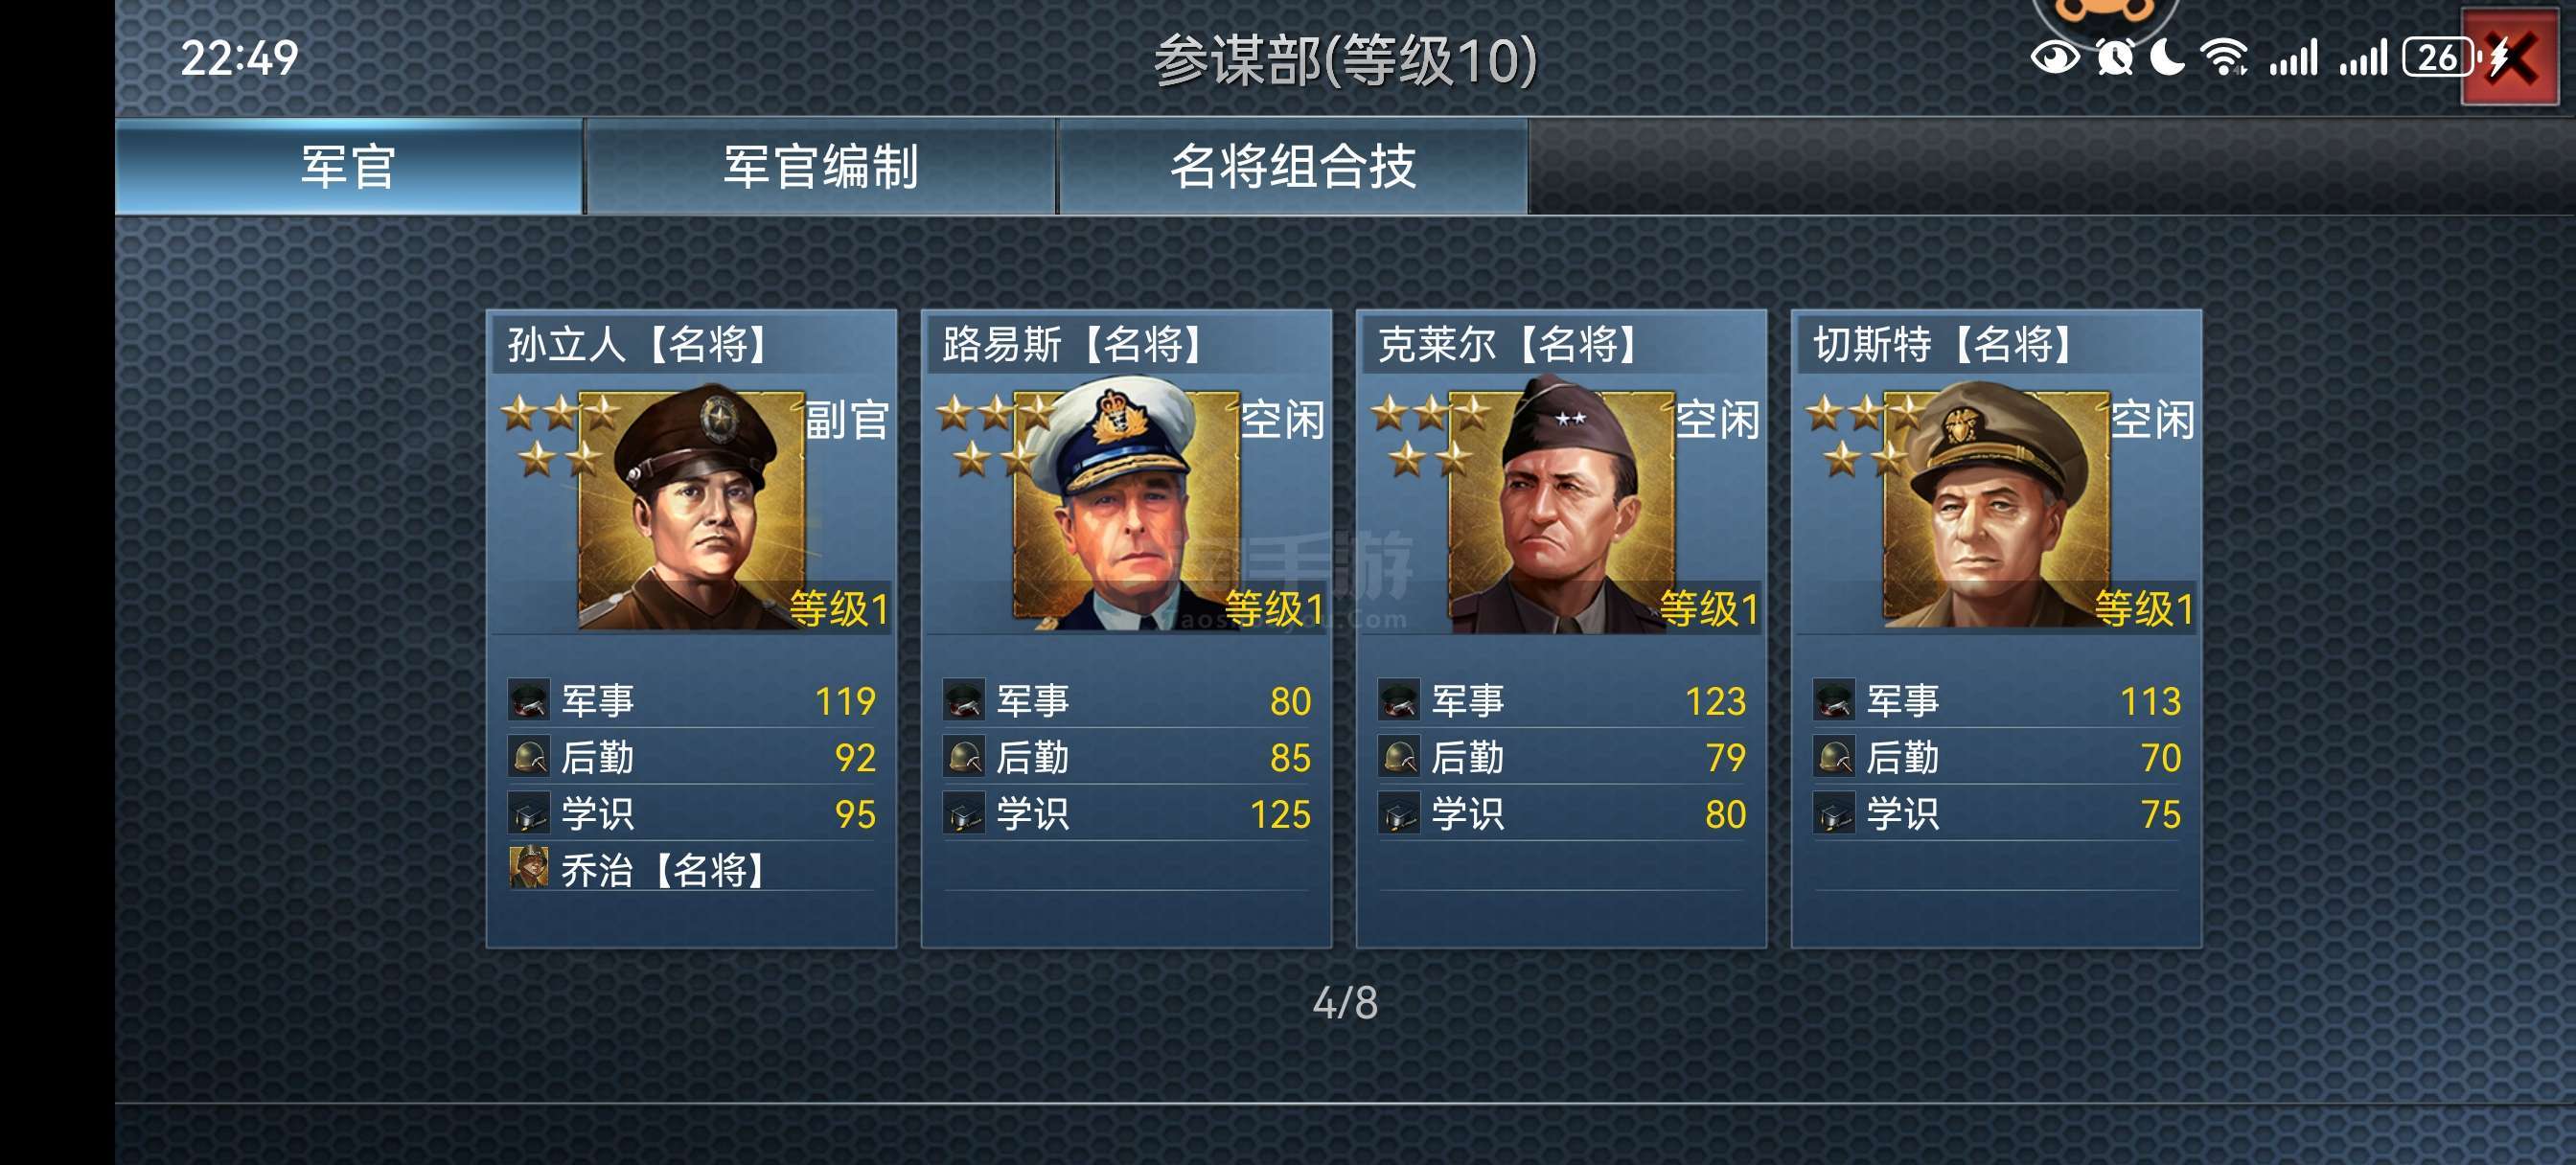This screenshot has width=2576, height=1165.
Task: Open the 军官编制 tab
Action: (x=820, y=166)
